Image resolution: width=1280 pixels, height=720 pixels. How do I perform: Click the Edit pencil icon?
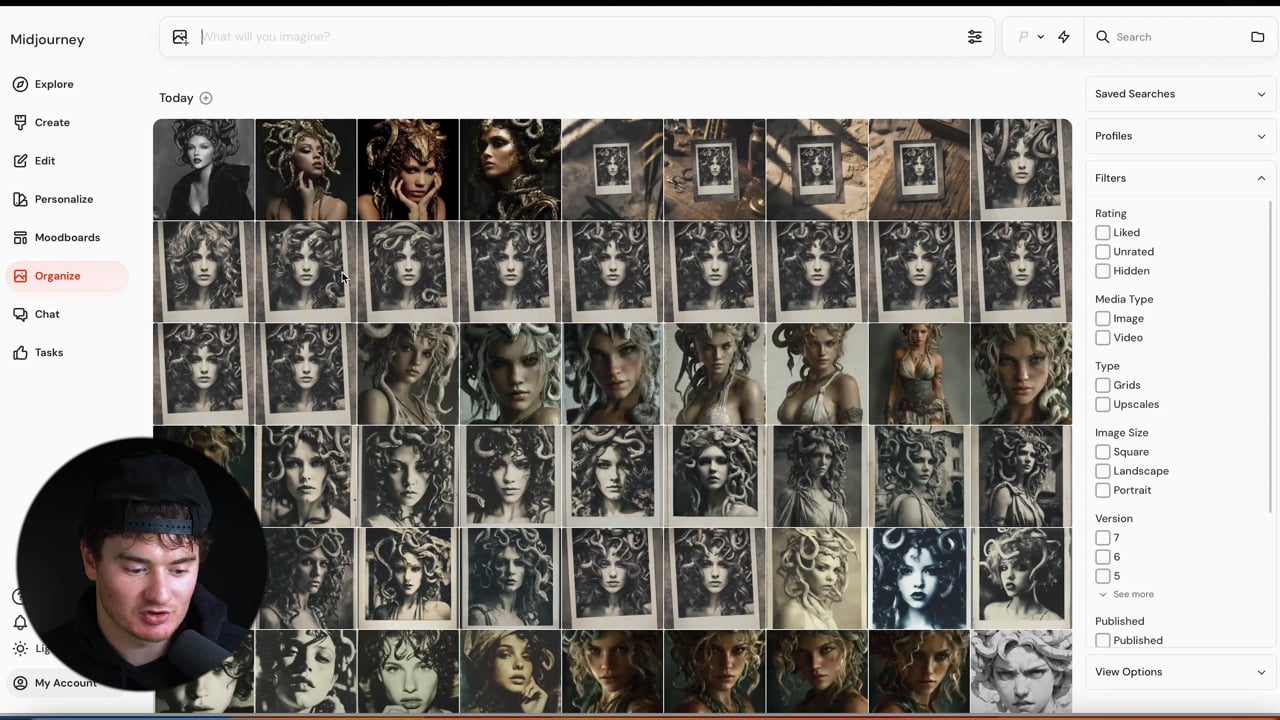coord(20,160)
